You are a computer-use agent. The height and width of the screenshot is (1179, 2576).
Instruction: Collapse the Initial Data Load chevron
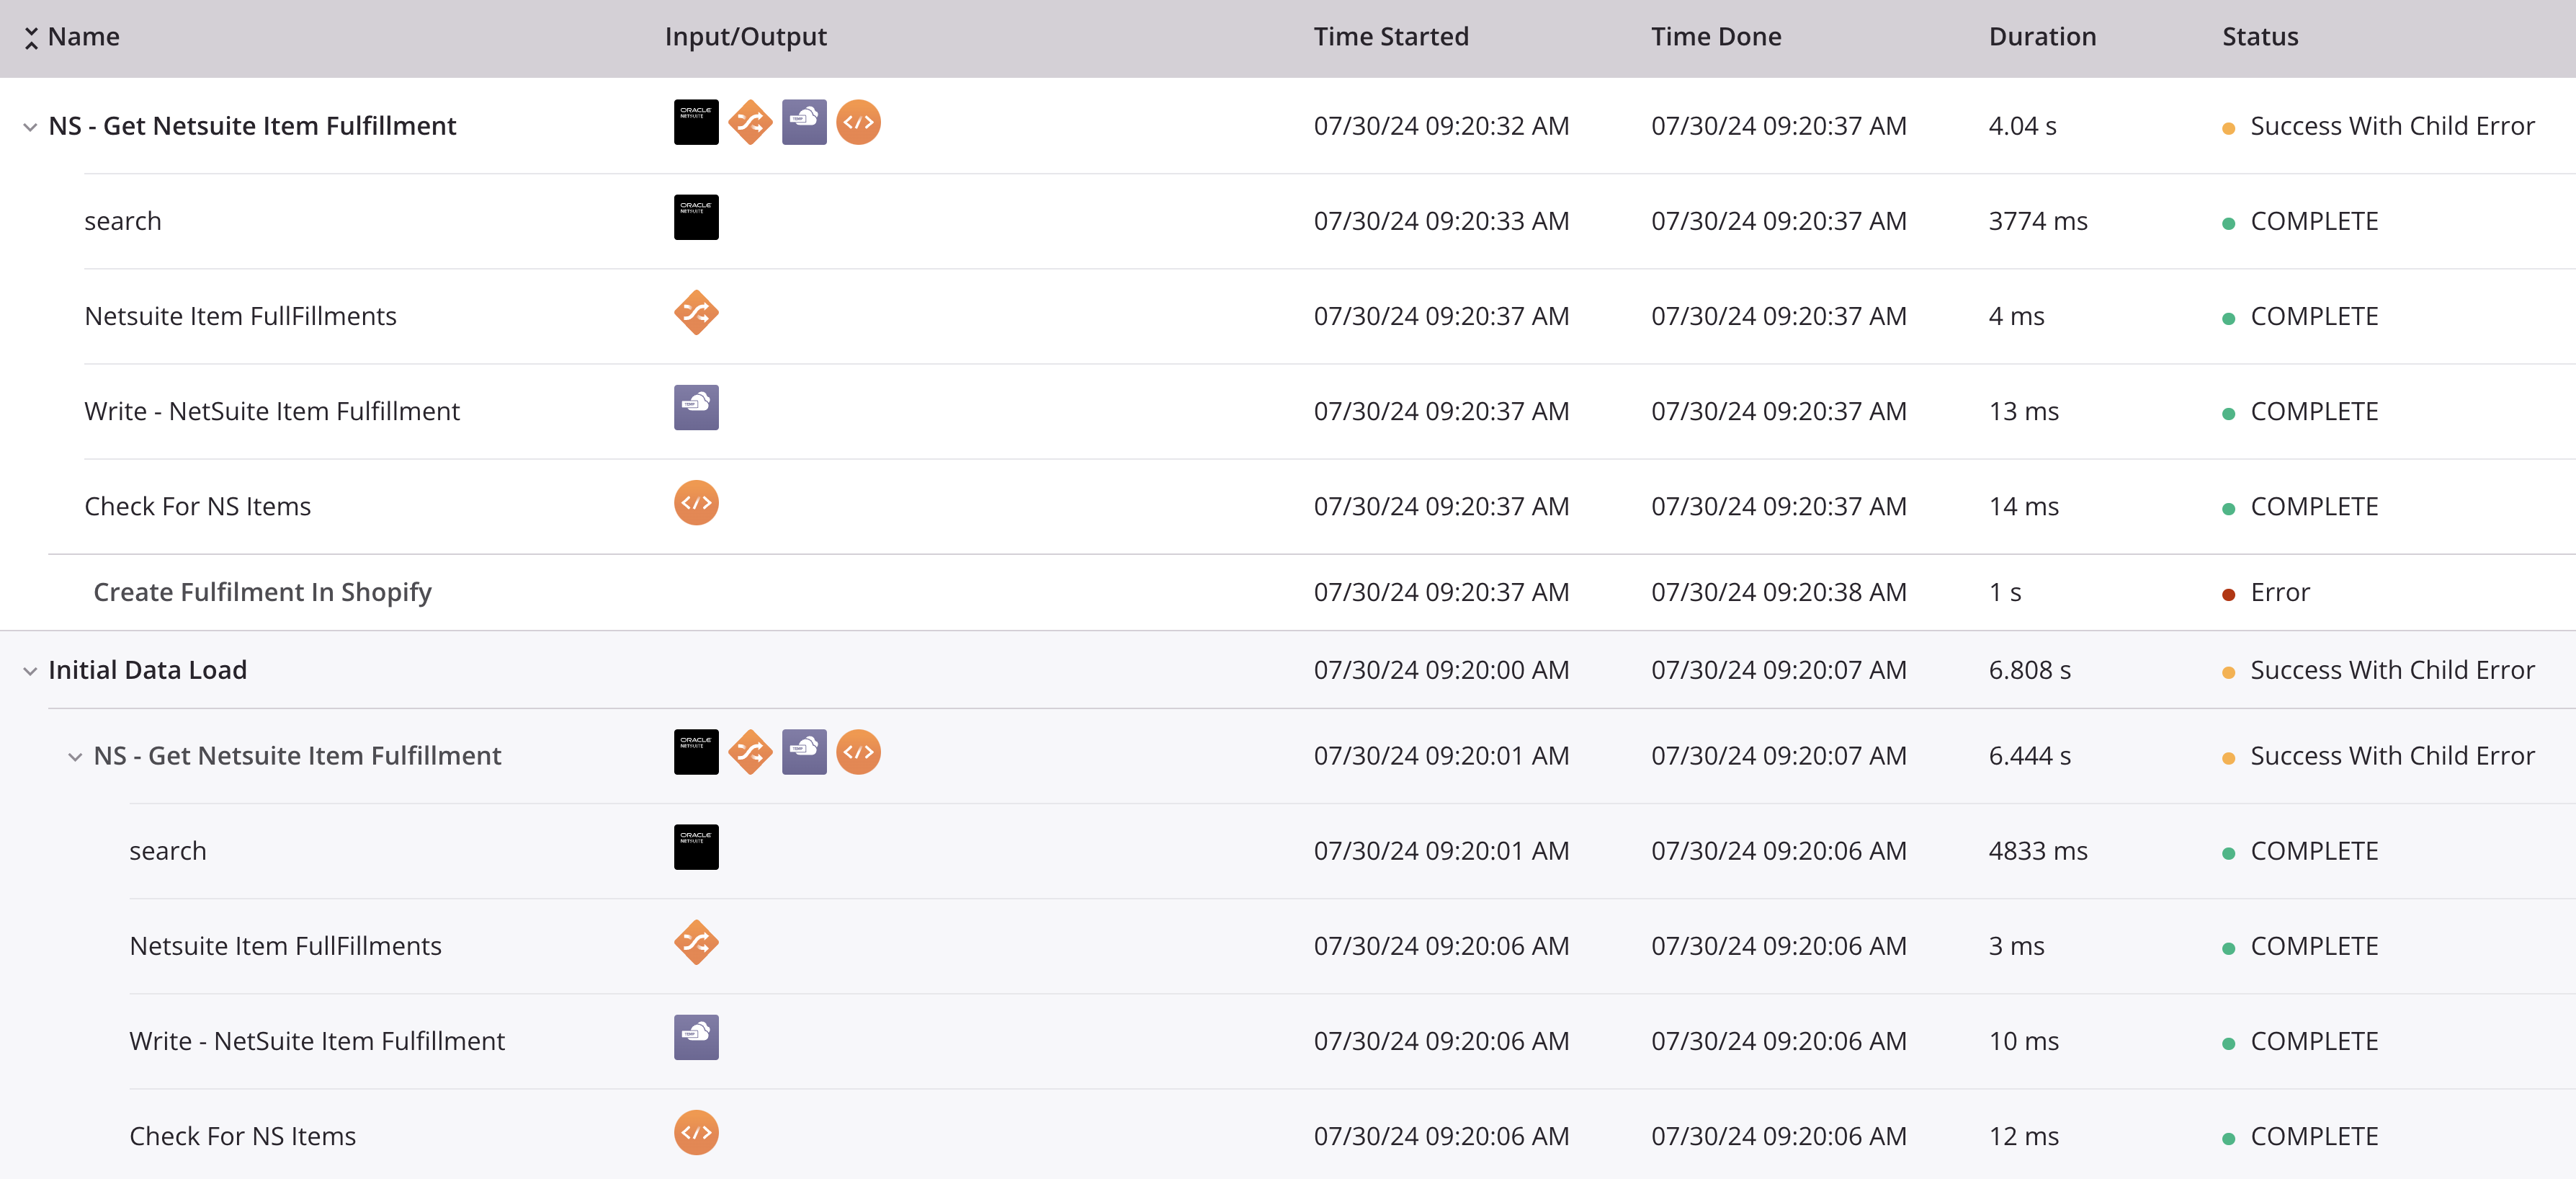(30, 671)
